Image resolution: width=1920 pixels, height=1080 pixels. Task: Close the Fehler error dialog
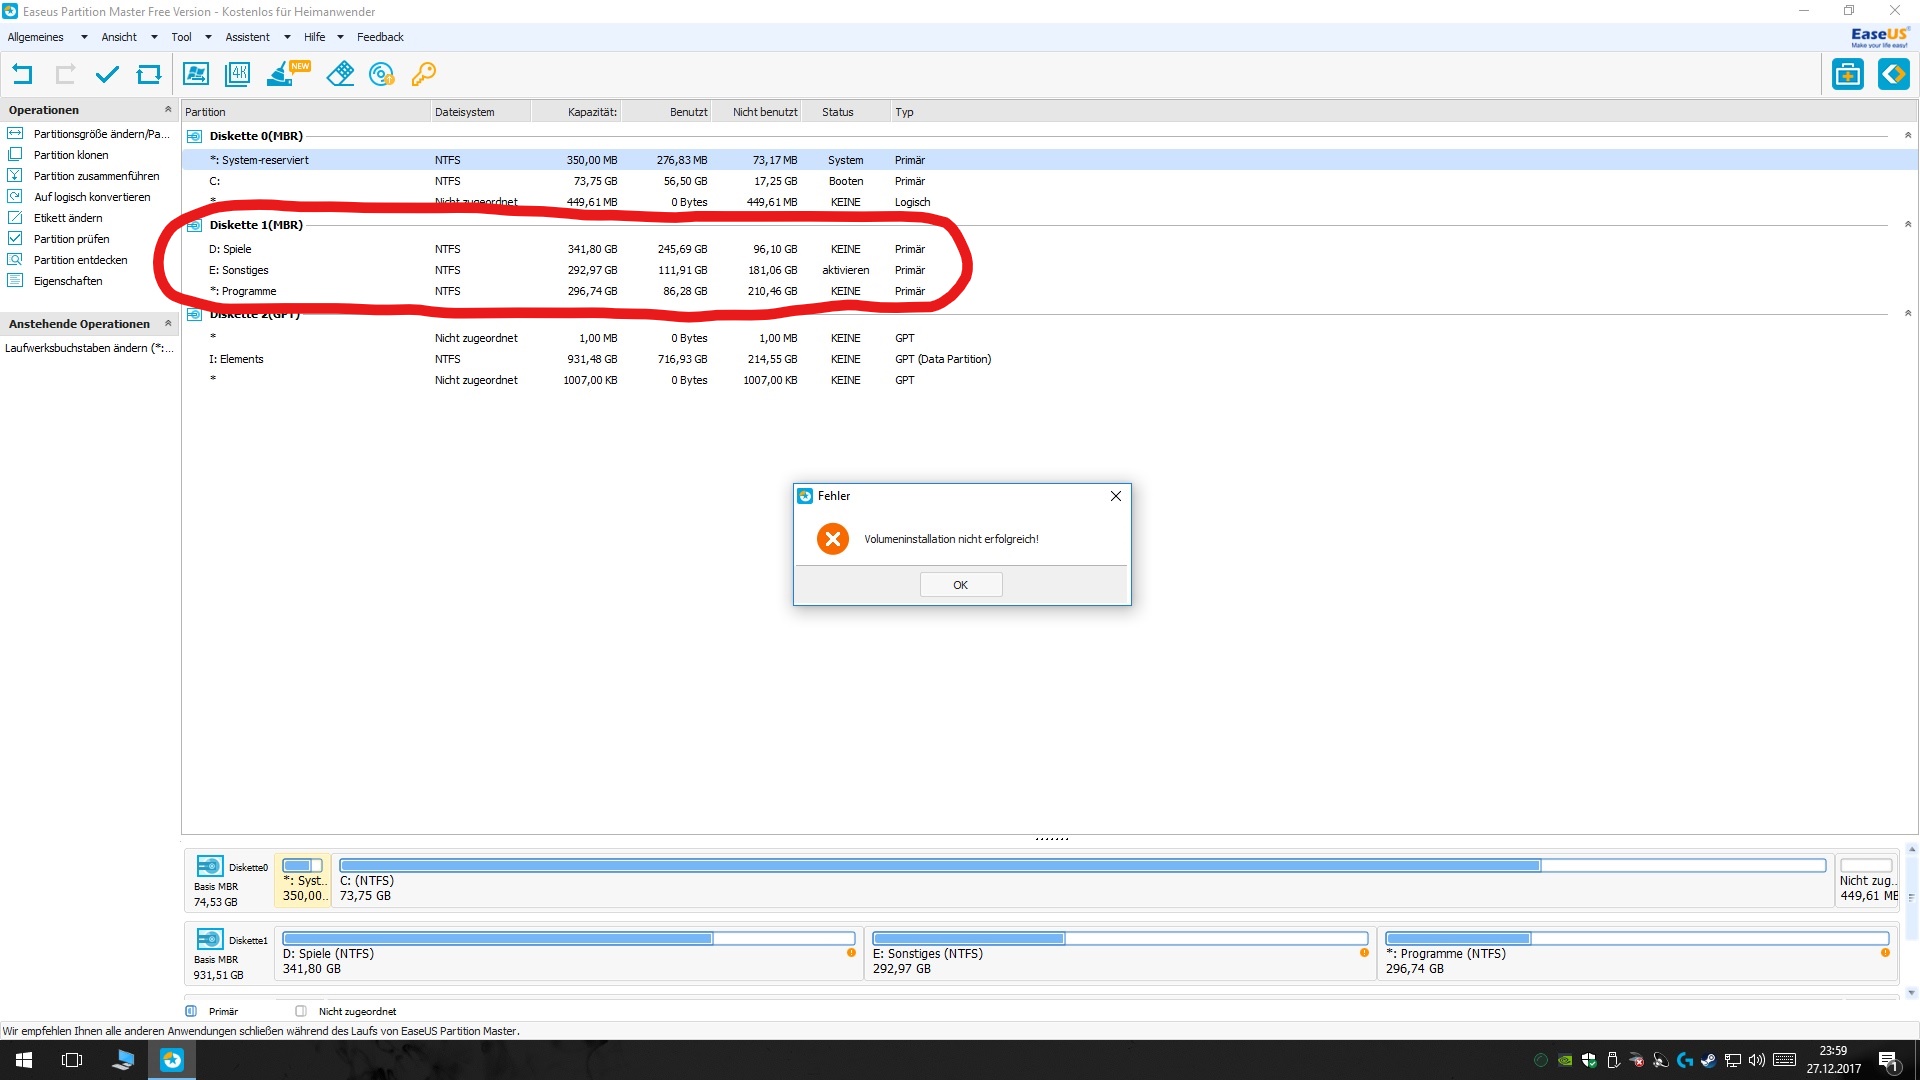point(1116,496)
